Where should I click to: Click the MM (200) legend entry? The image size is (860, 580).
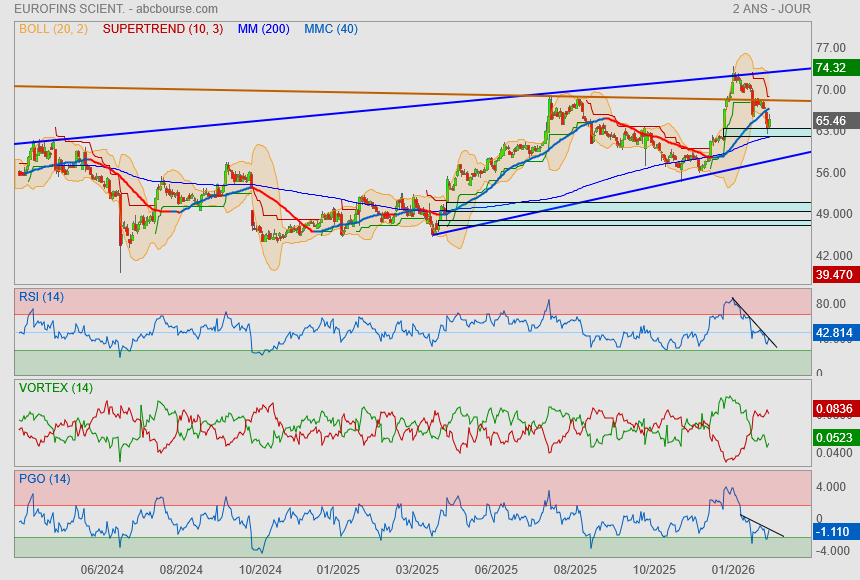(264, 28)
